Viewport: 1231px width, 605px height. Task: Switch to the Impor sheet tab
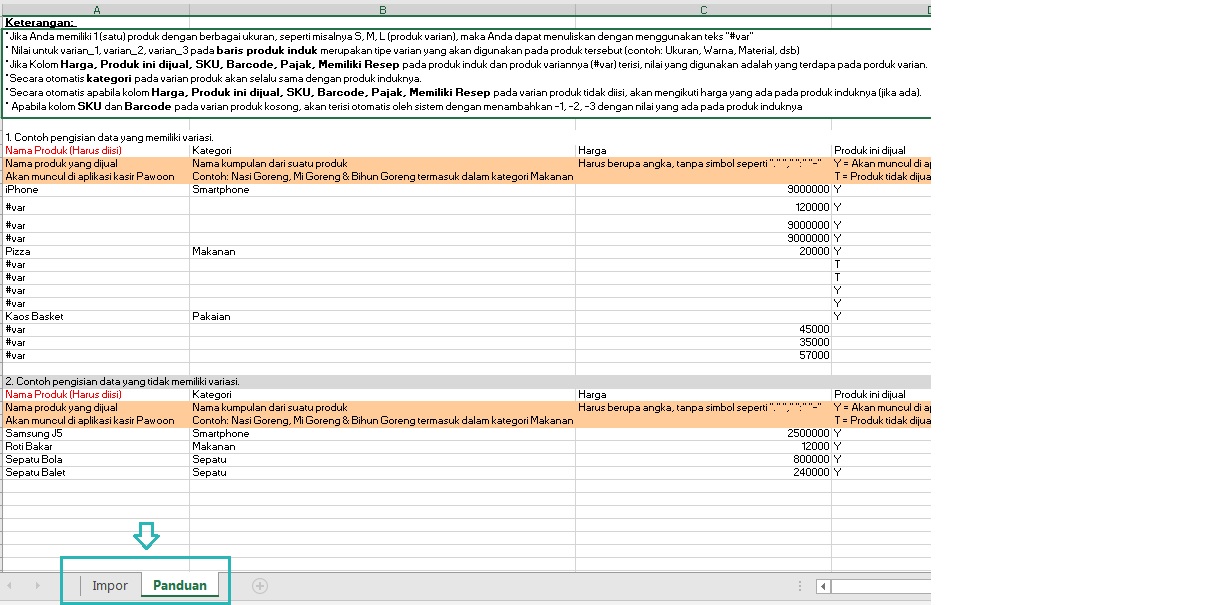click(x=110, y=586)
